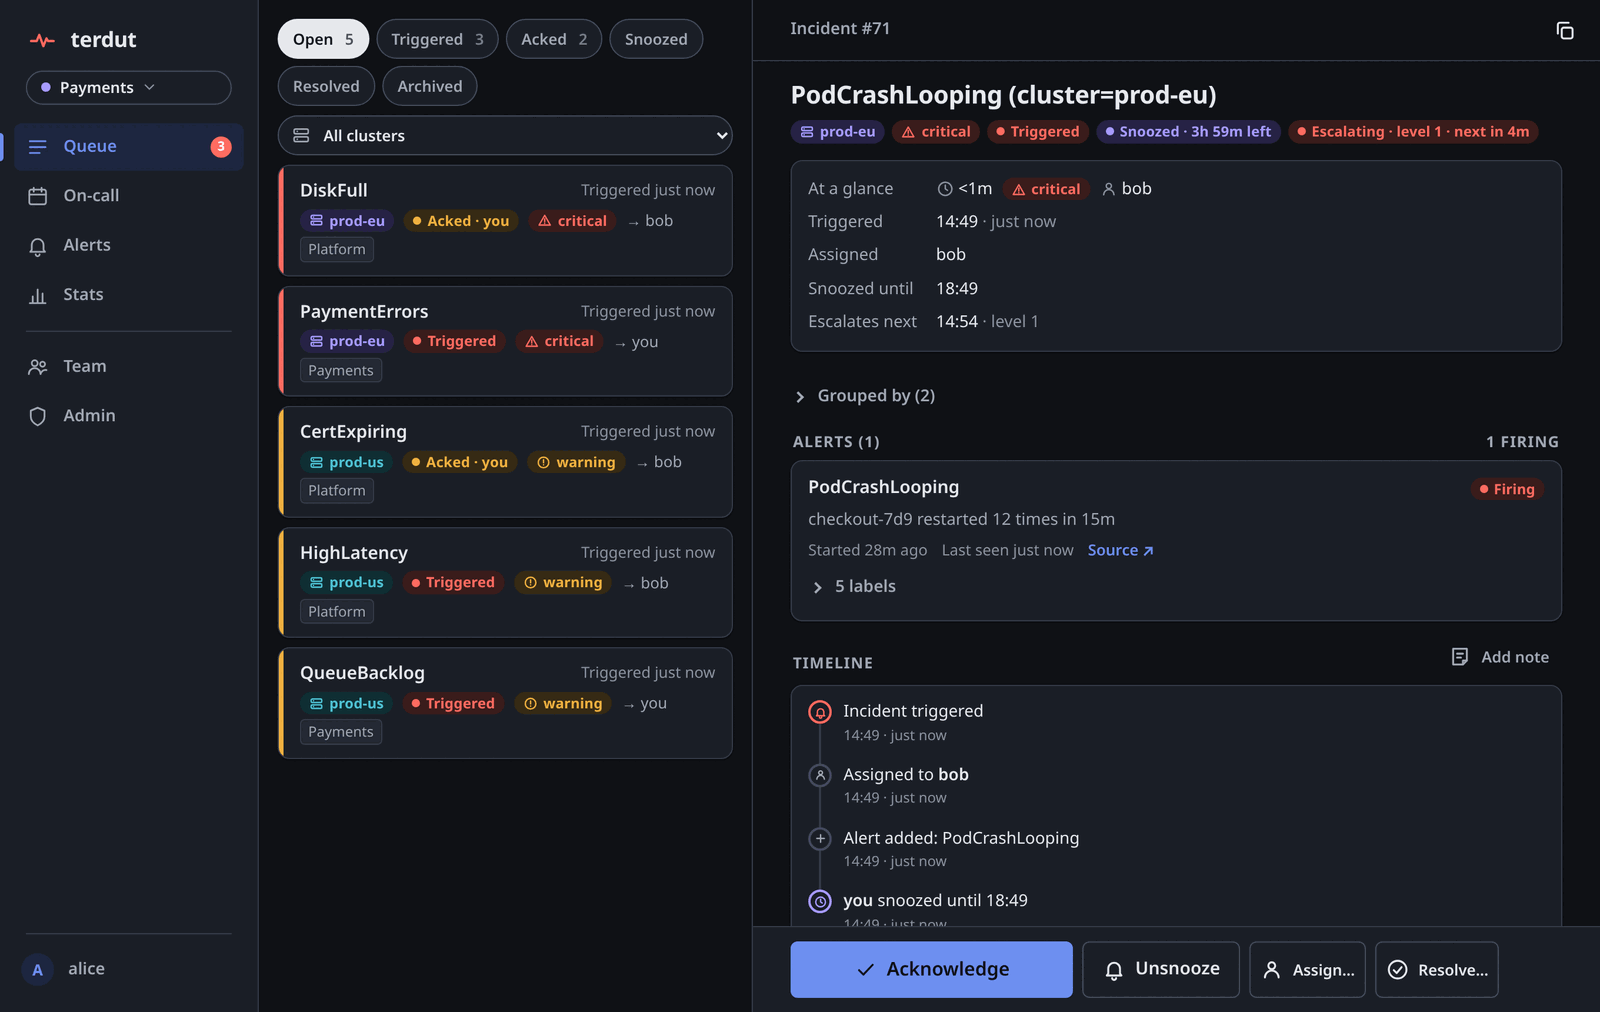Click the PodCrashLooping alert title

pyautogui.click(x=883, y=487)
